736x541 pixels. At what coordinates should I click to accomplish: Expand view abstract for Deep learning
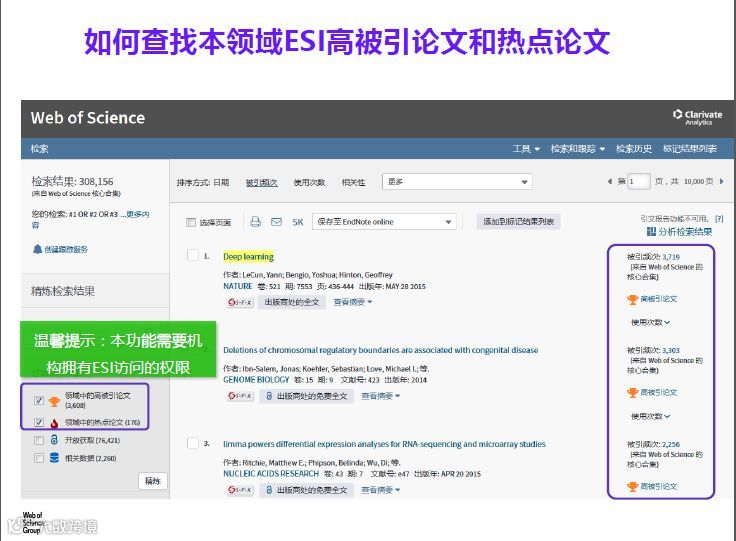pyautogui.click(x=353, y=302)
